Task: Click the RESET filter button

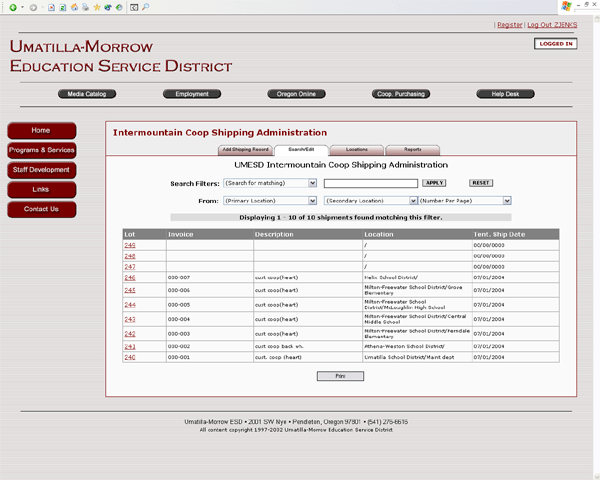Action: (x=481, y=183)
